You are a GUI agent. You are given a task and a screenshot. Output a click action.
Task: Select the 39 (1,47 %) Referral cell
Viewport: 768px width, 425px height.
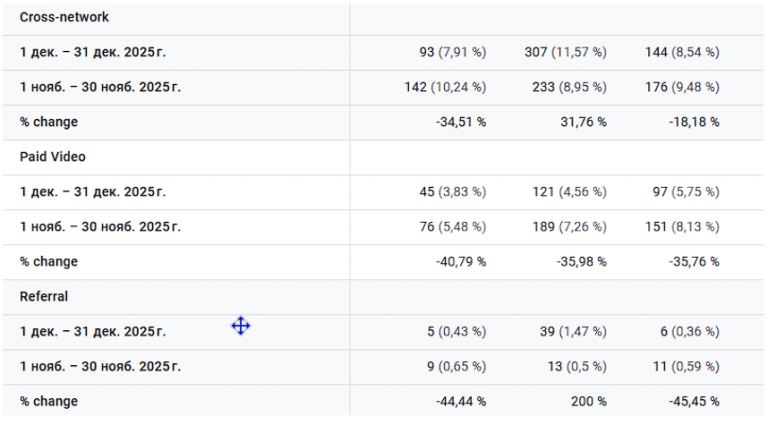point(572,332)
